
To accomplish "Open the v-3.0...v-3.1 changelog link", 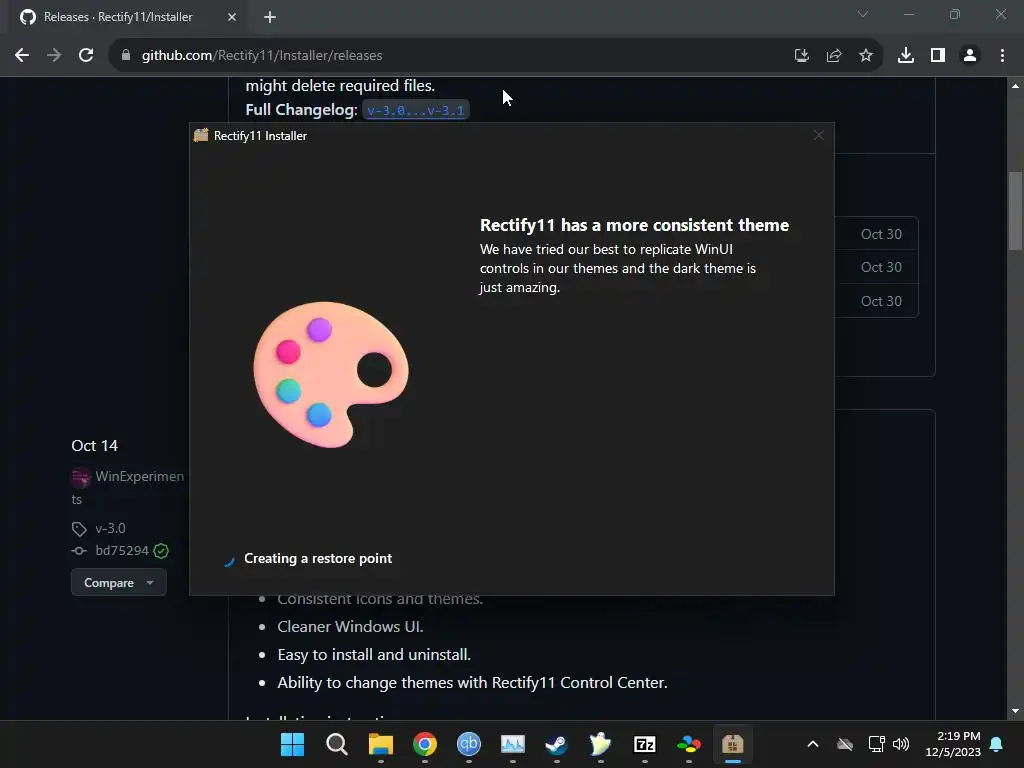I will (415, 110).
